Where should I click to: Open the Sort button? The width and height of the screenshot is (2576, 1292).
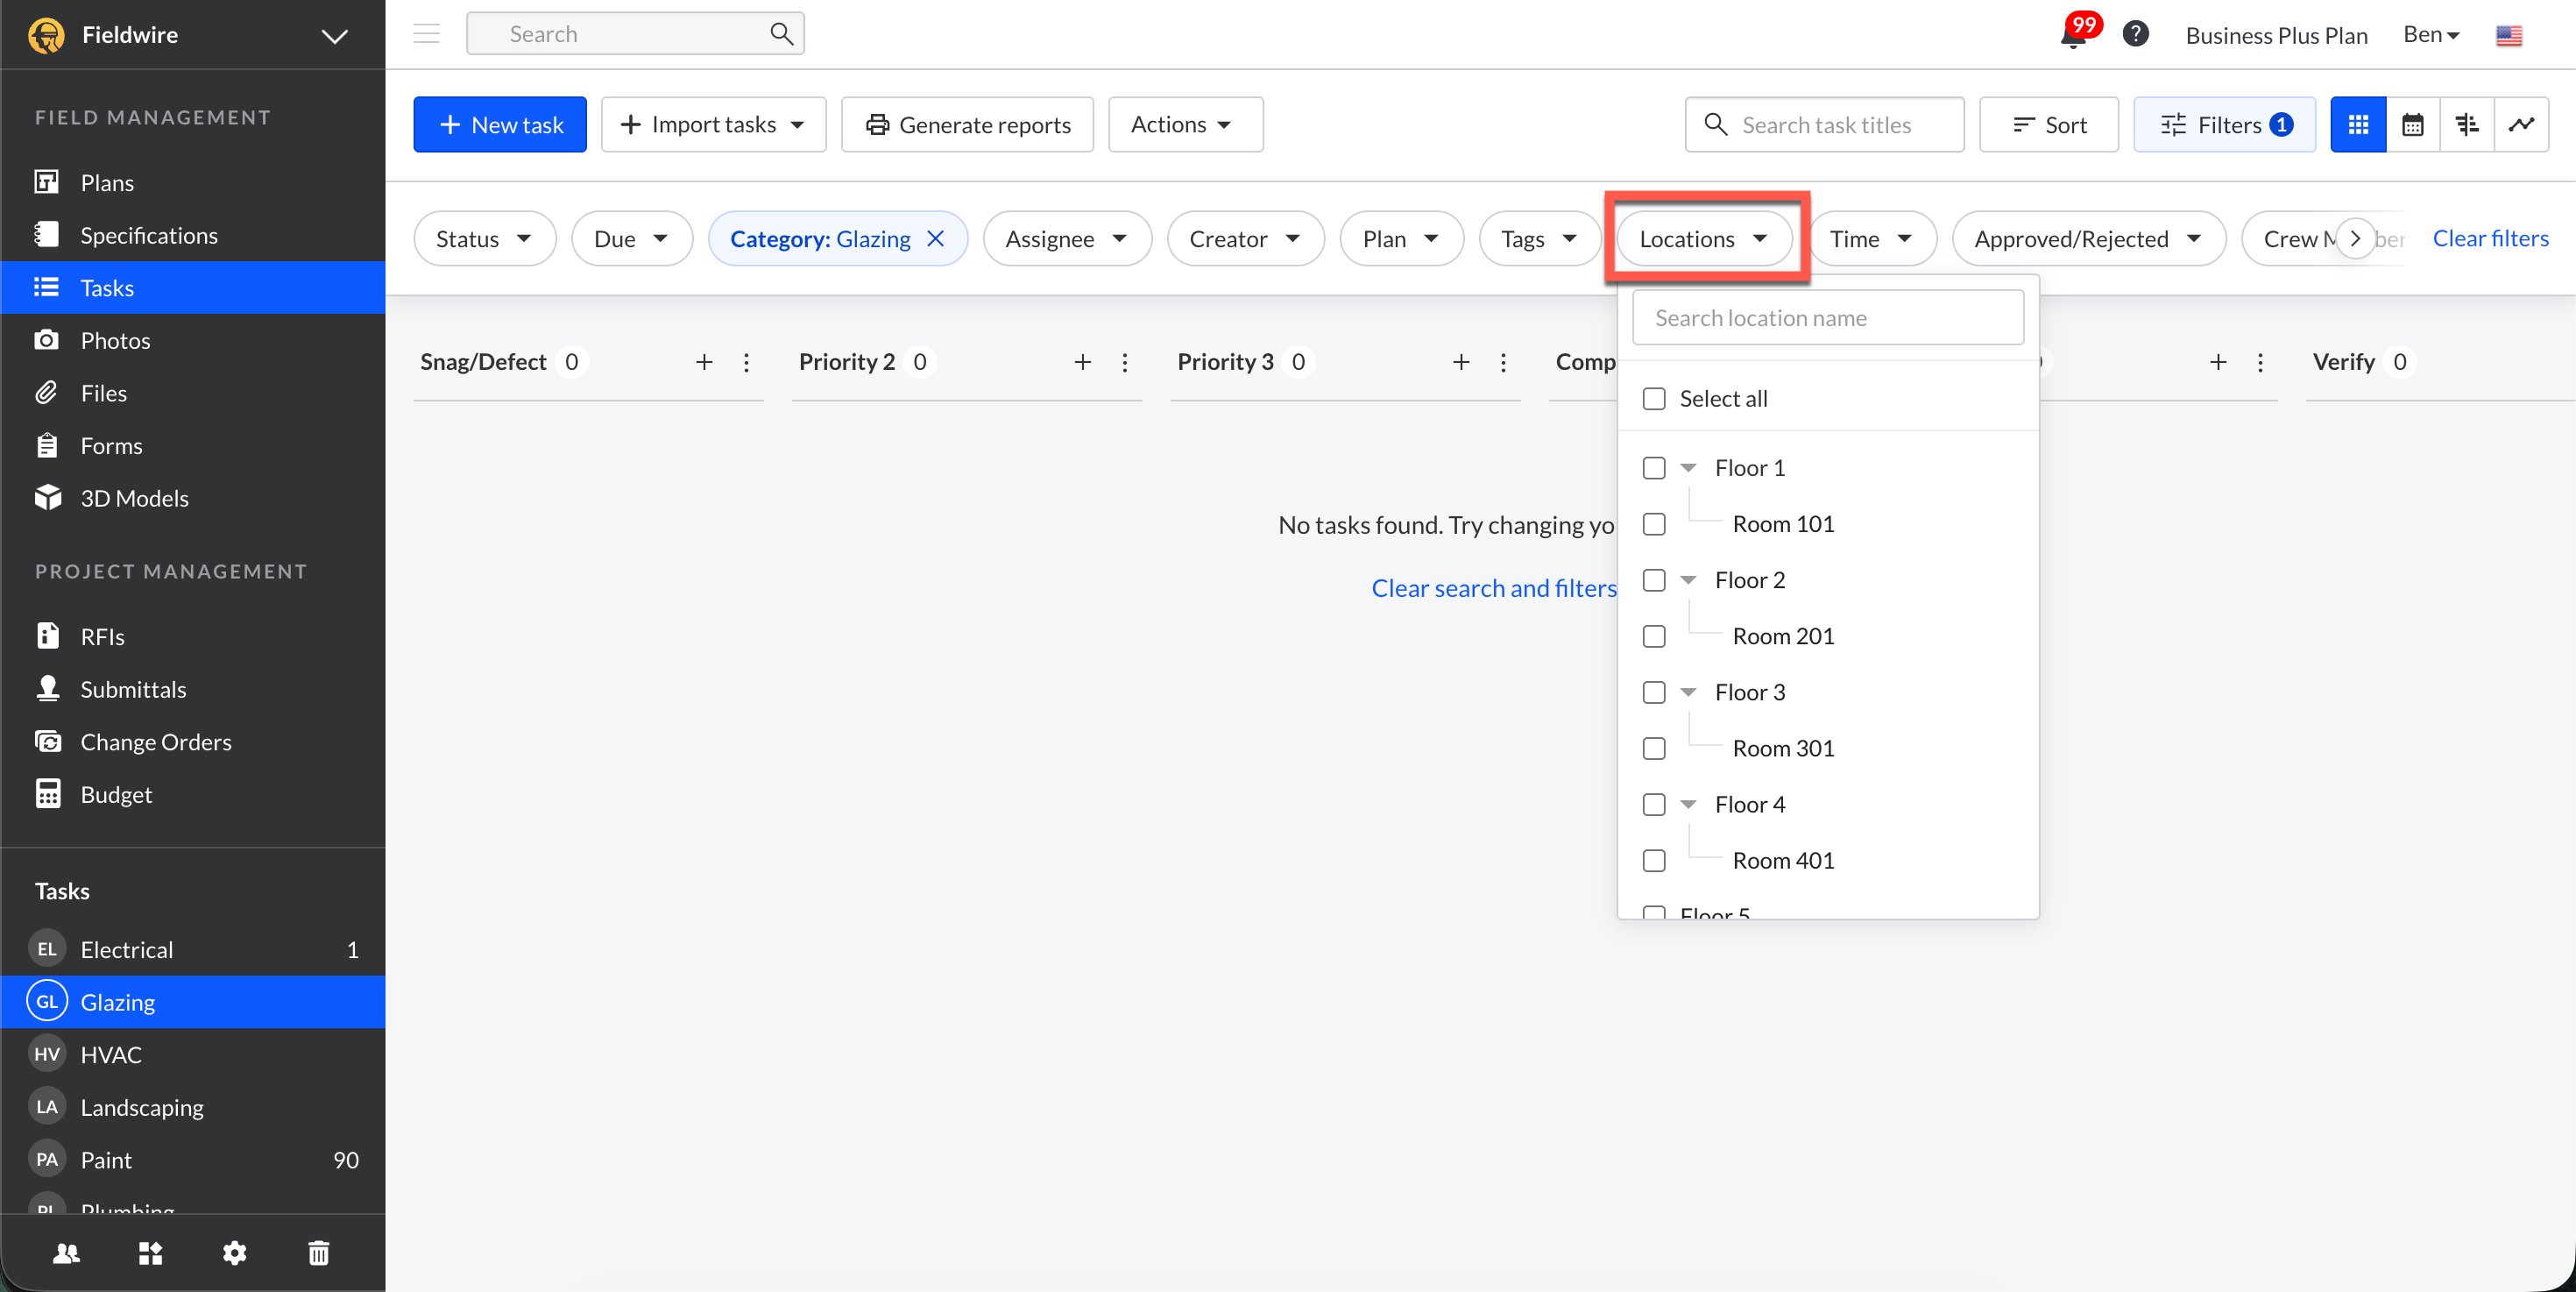tap(2048, 125)
